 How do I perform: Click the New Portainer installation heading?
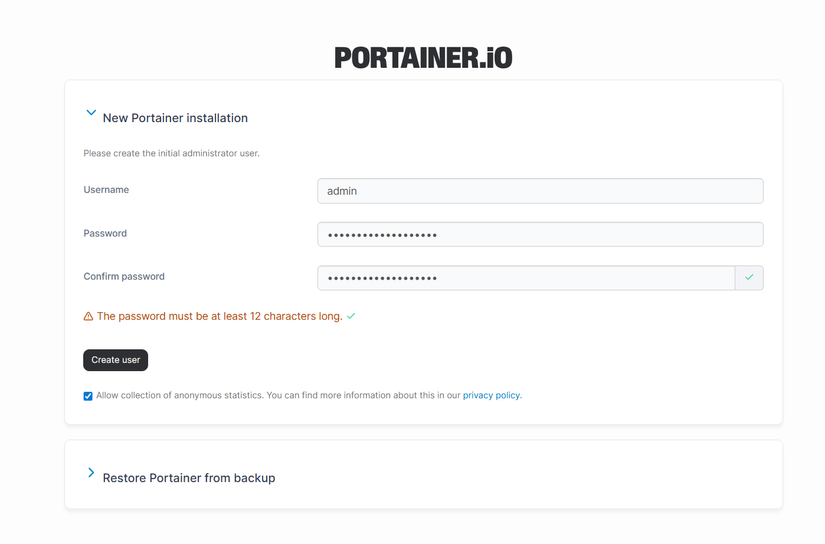tap(175, 118)
